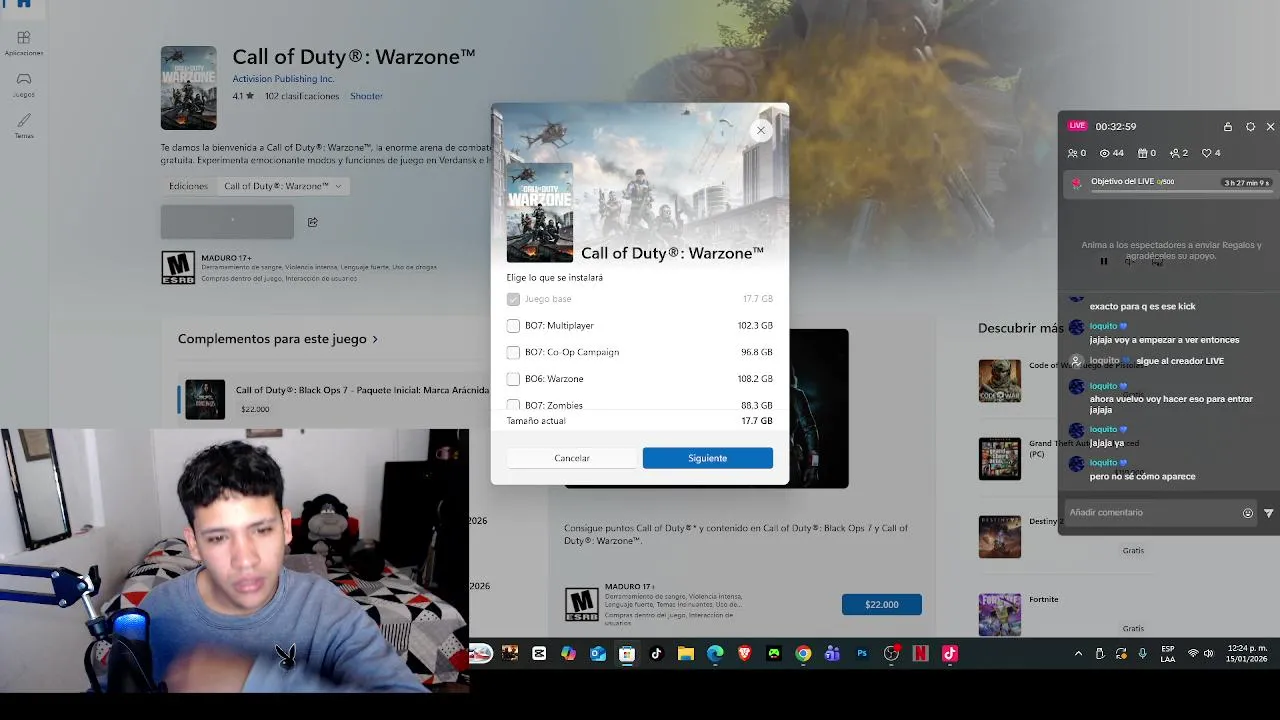Open Google Chrome from the taskbar
This screenshot has height=720, width=1280.
coord(803,654)
